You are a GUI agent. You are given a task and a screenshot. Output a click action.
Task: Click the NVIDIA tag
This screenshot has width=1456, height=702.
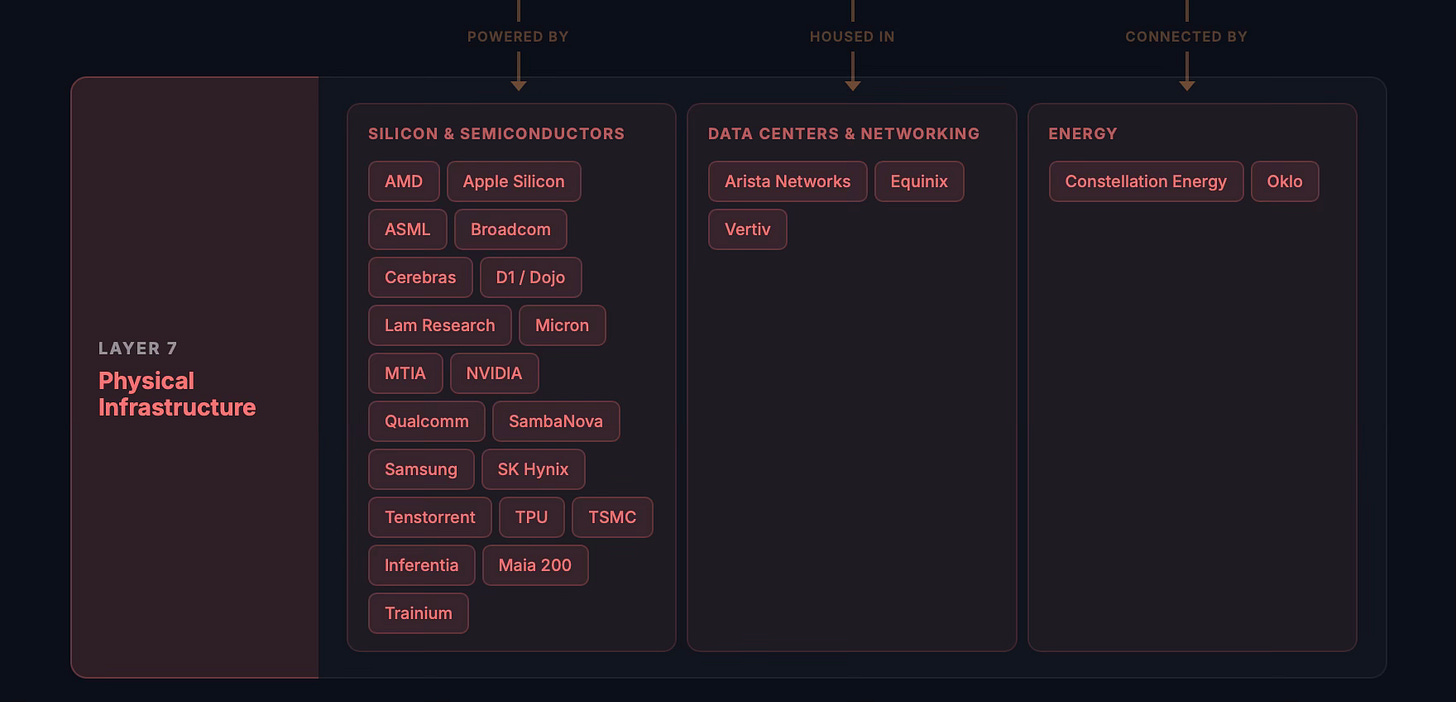point(494,373)
